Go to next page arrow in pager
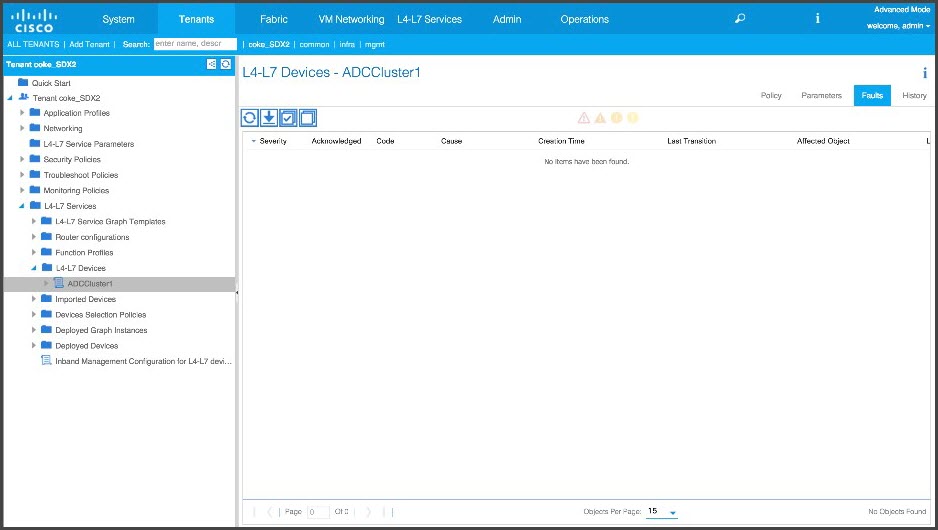Screen dimensions: 938x530 pyautogui.click(x=368, y=511)
